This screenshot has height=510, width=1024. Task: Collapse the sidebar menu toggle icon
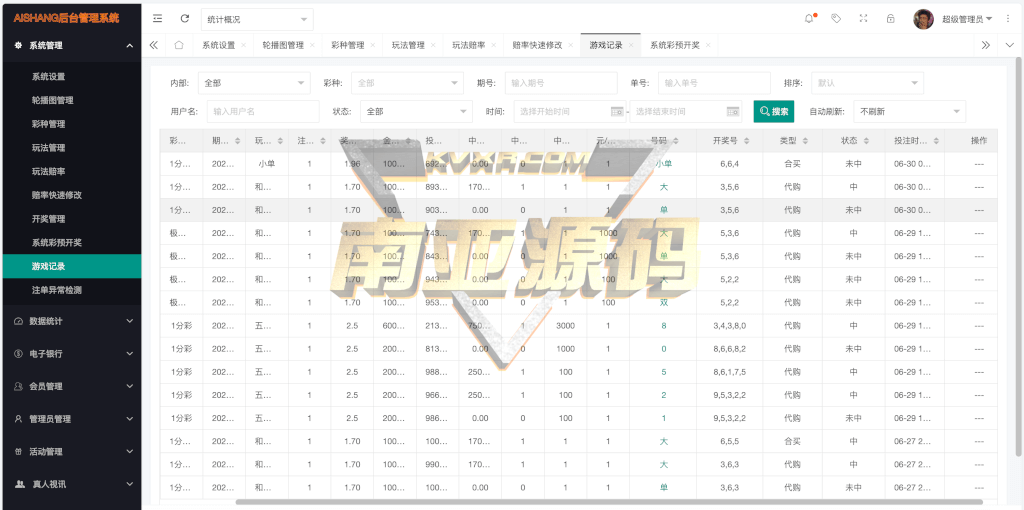tap(157, 19)
